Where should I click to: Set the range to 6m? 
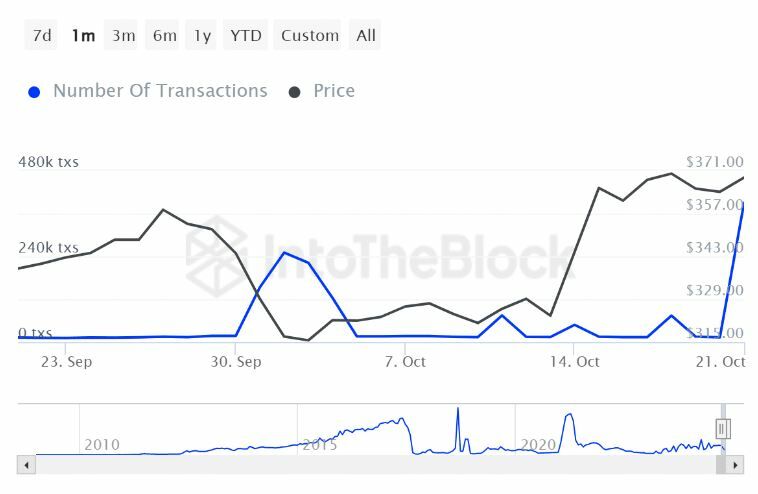pos(165,36)
